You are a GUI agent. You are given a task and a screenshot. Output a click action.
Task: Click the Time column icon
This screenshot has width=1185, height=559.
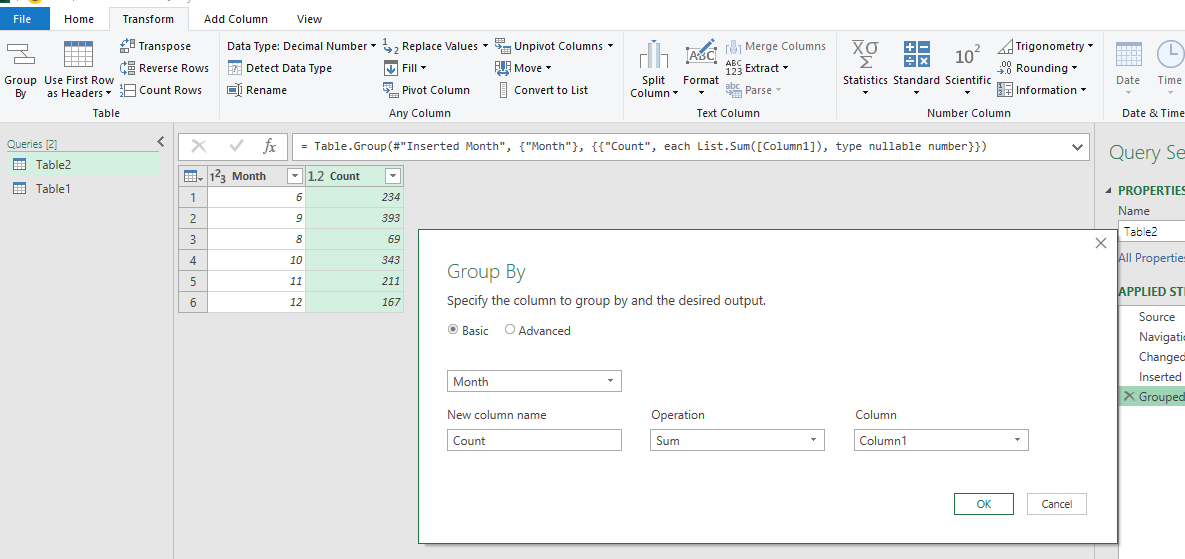pos(1169,54)
